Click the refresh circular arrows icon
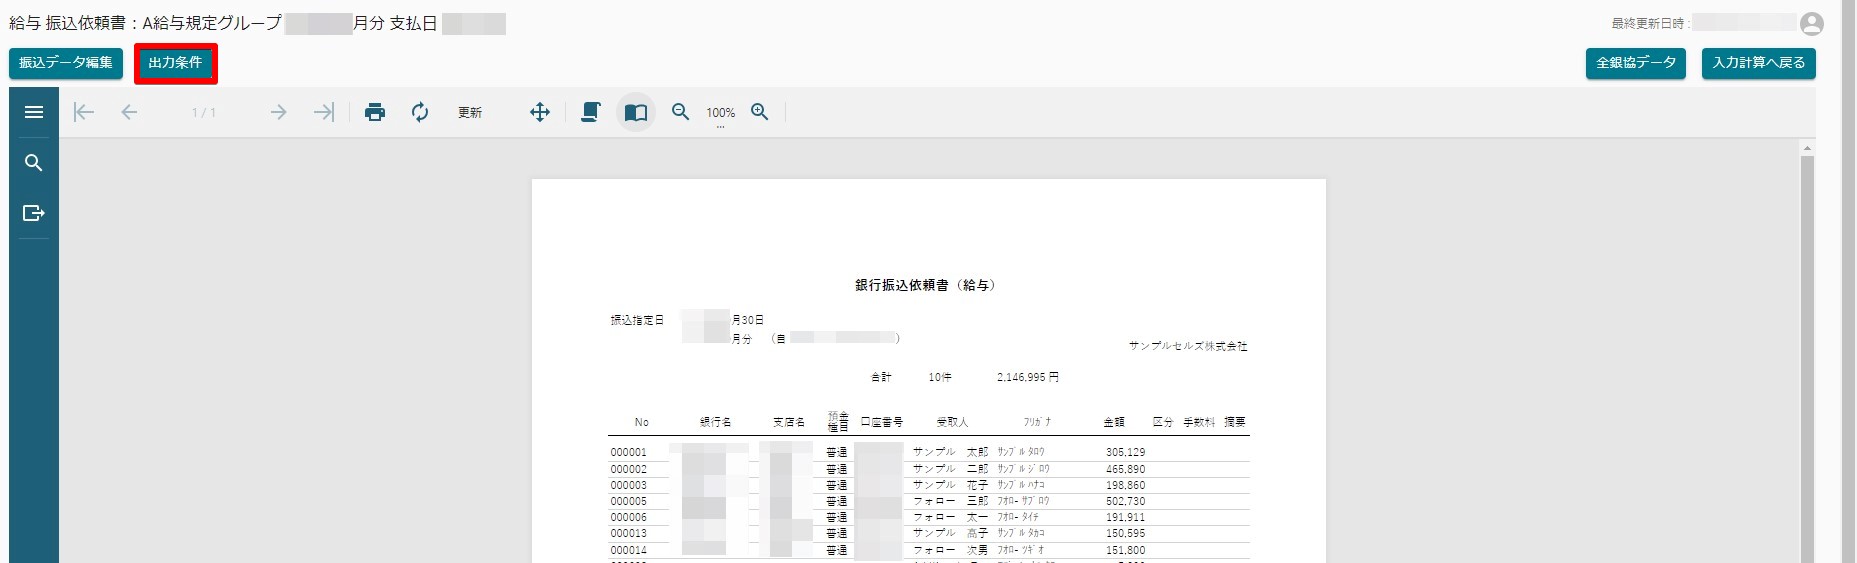Viewport: 1857px width, 563px height. [x=420, y=112]
